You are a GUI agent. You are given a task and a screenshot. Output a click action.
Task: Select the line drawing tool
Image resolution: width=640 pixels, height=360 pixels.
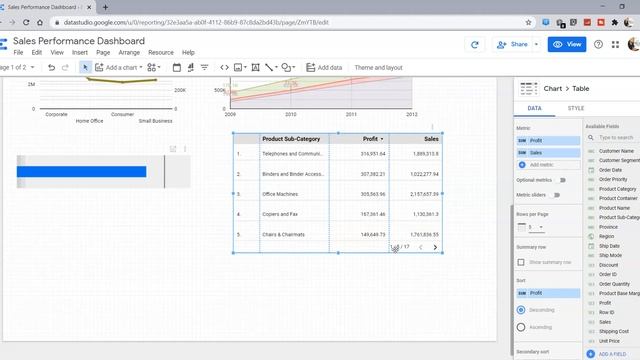coord(269,67)
